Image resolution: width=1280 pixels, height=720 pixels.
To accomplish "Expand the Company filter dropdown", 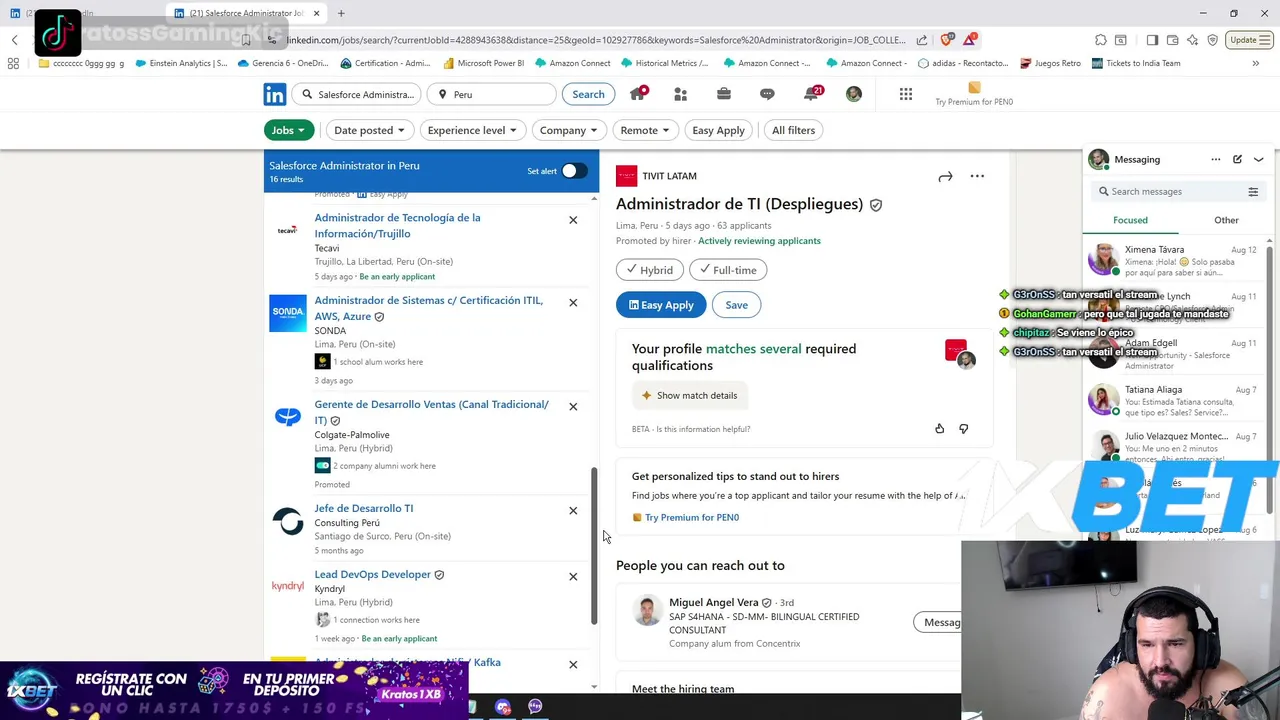I will click(x=568, y=130).
